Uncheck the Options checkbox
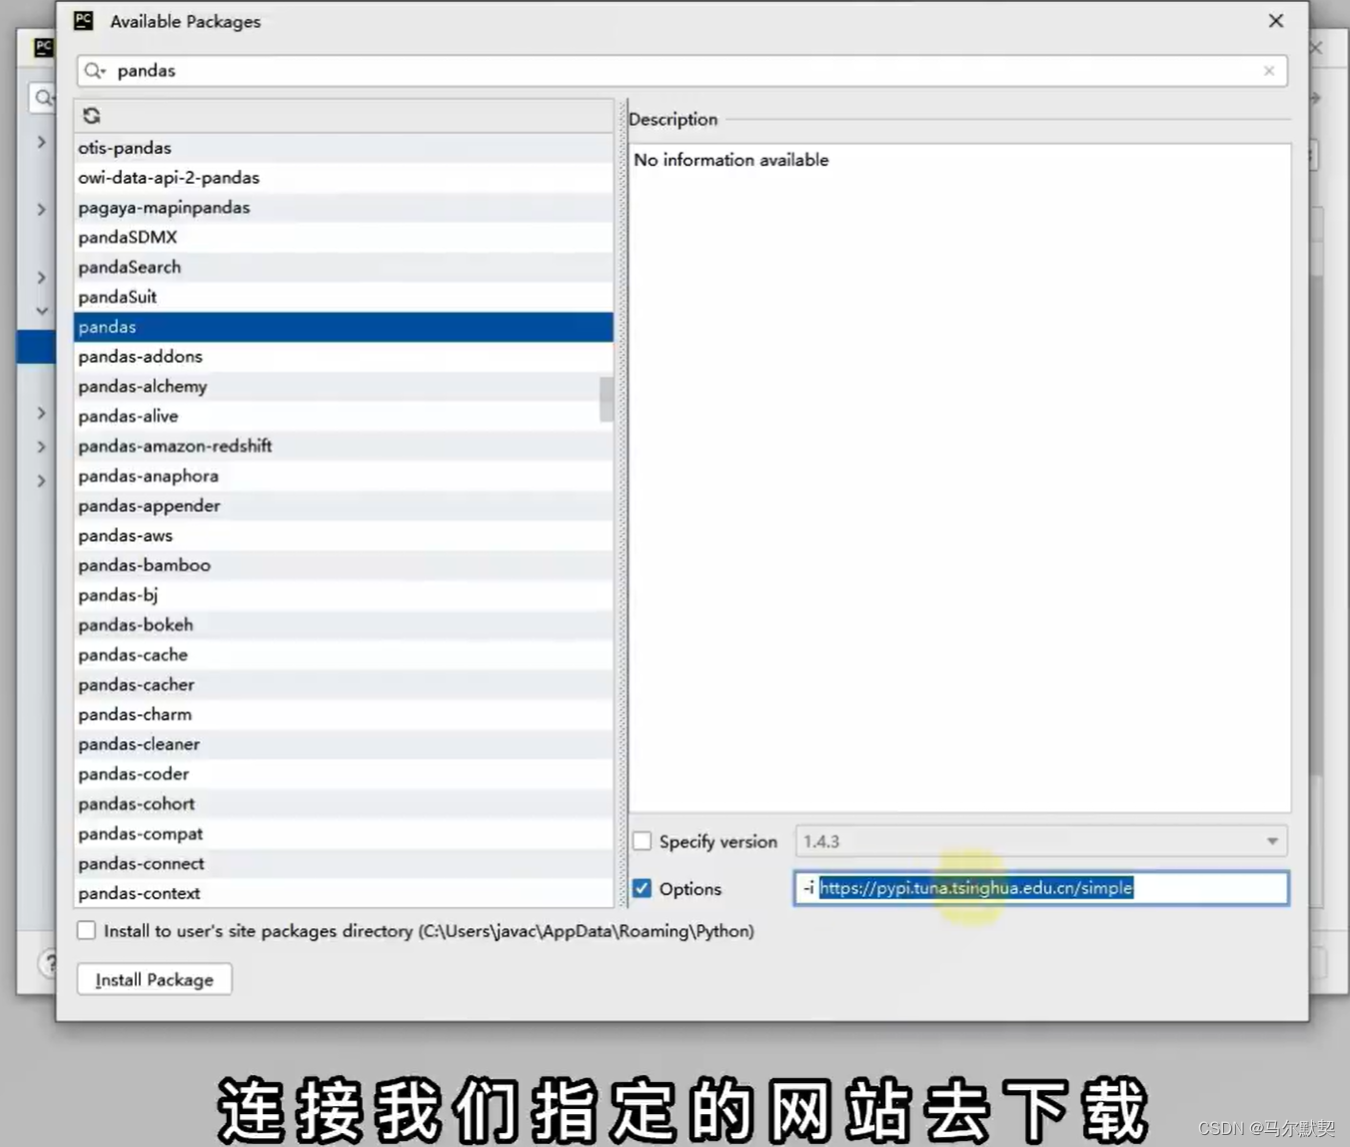 (642, 888)
